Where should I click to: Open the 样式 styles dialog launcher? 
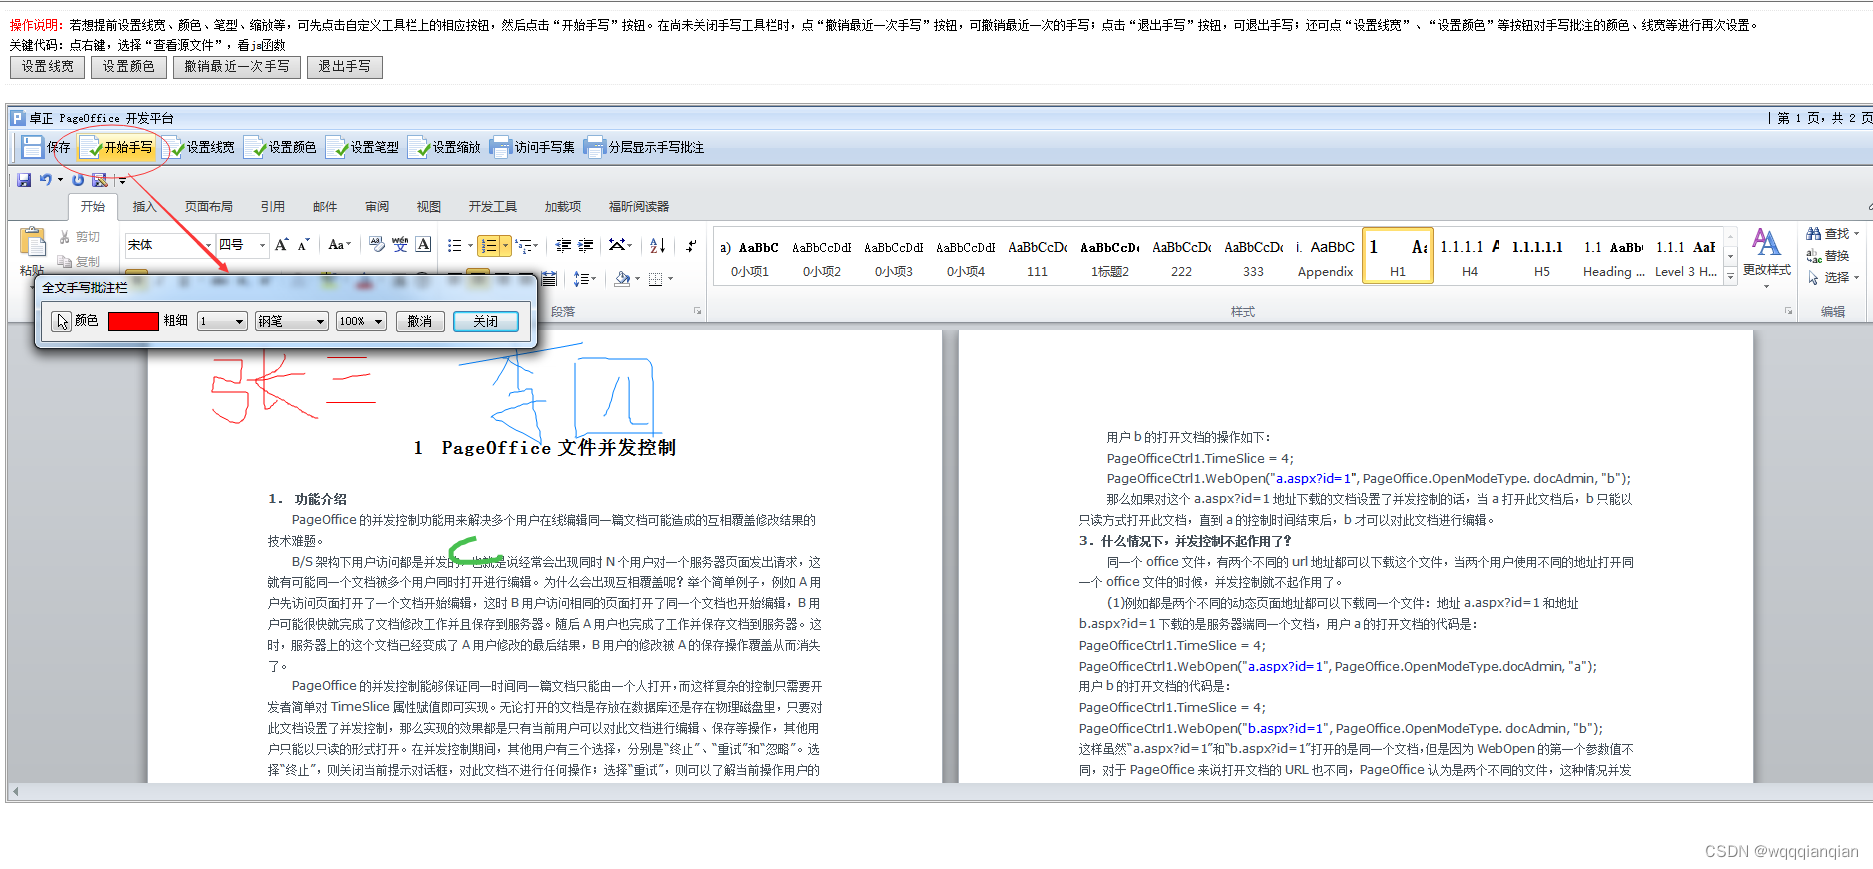pos(1788,312)
